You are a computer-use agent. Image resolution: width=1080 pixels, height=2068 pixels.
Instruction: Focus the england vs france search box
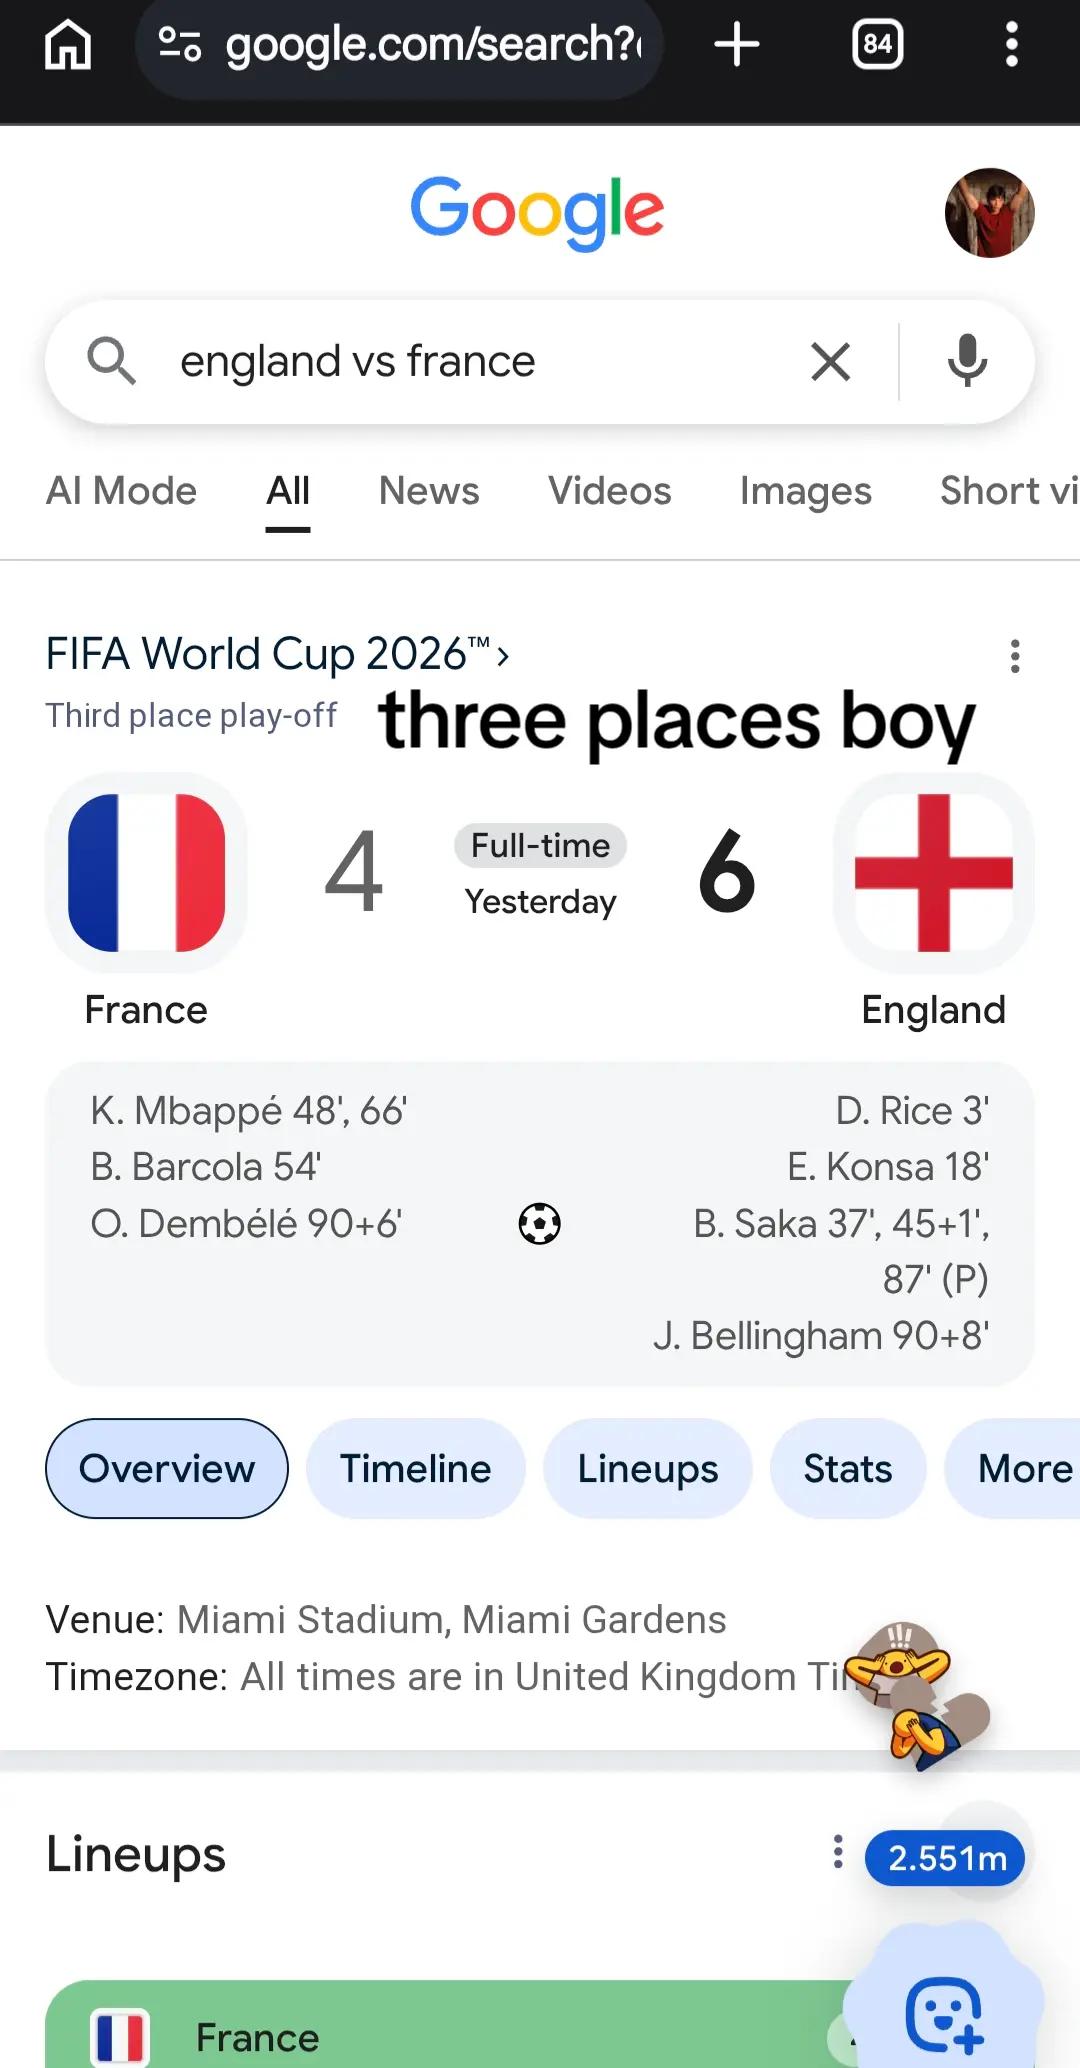[x=480, y=361]
